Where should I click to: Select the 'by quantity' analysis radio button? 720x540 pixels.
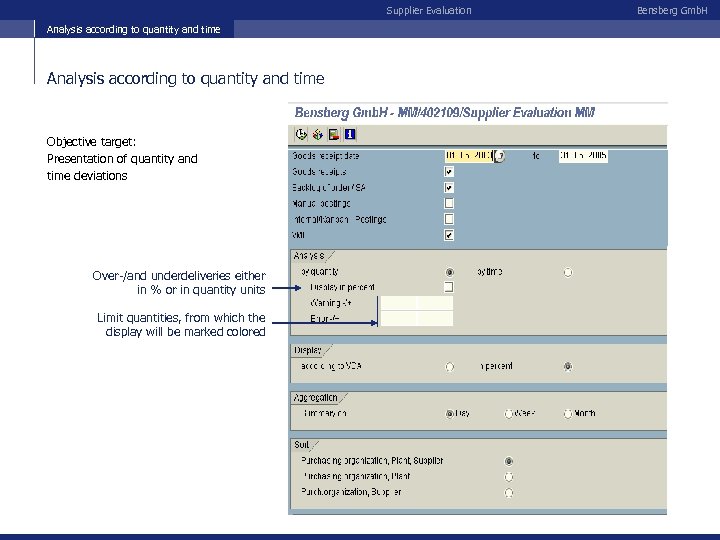coord(450,272)
